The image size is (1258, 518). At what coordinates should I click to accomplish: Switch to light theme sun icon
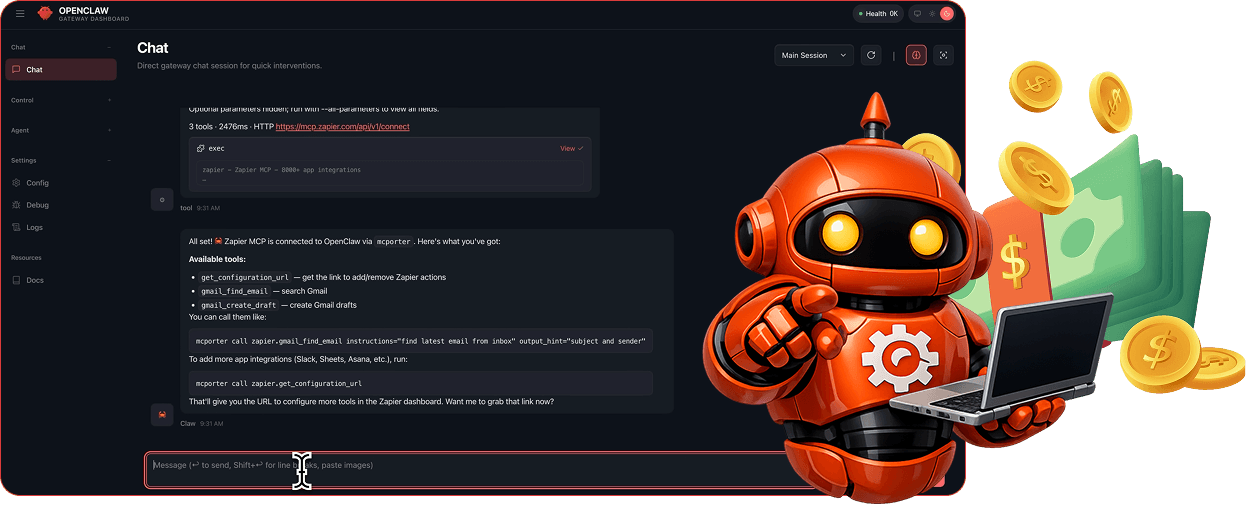tap(932, 13)
